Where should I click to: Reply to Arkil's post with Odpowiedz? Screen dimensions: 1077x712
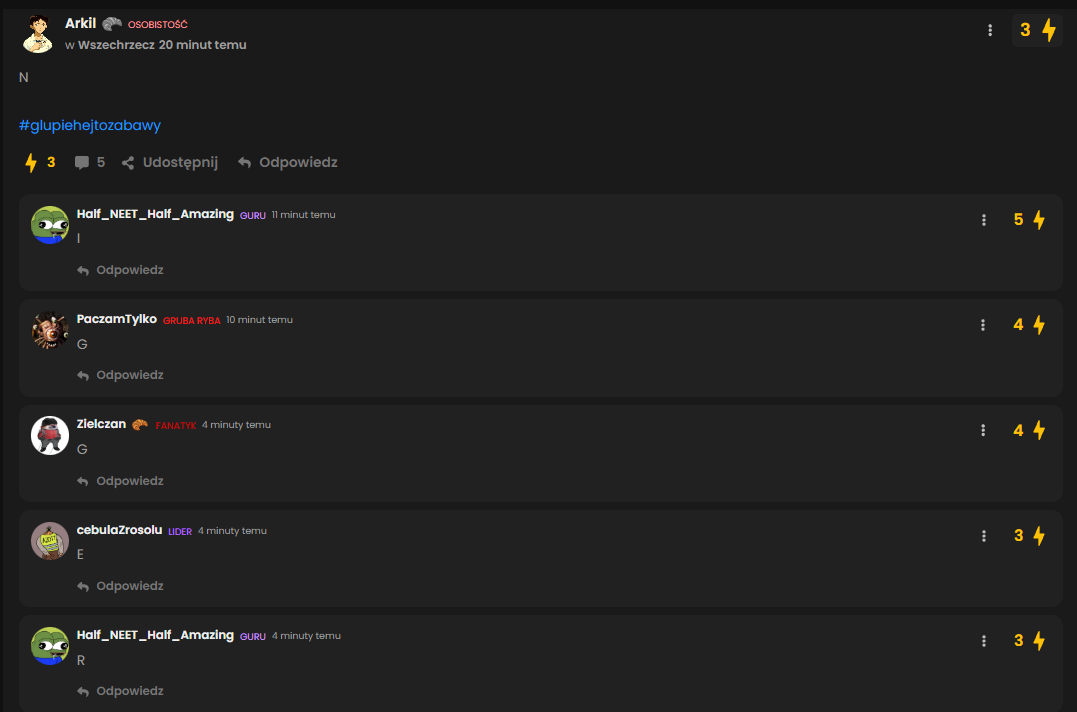click(288, 163)
